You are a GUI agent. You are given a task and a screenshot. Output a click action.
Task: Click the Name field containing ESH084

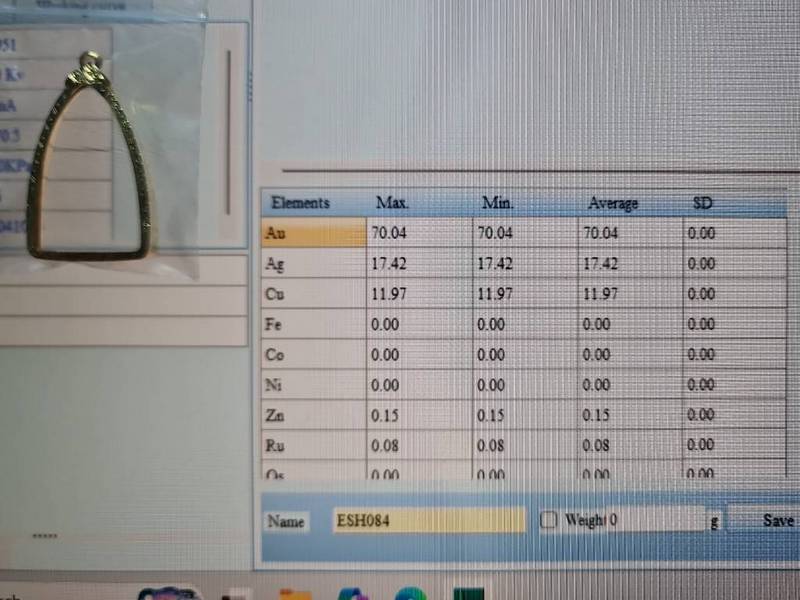428,520
